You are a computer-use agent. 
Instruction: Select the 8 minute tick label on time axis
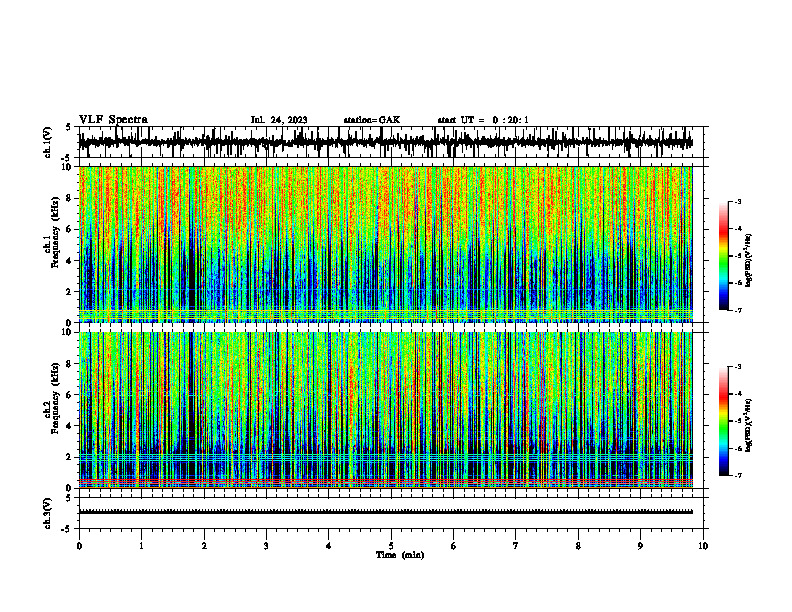(578, 546)
